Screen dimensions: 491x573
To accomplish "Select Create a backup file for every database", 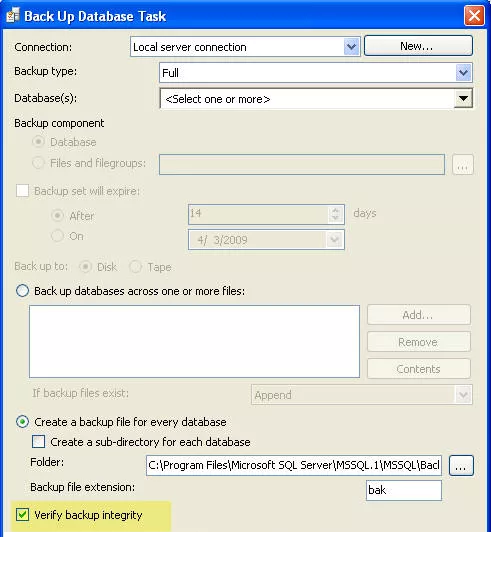I will (x=22, y=422).
